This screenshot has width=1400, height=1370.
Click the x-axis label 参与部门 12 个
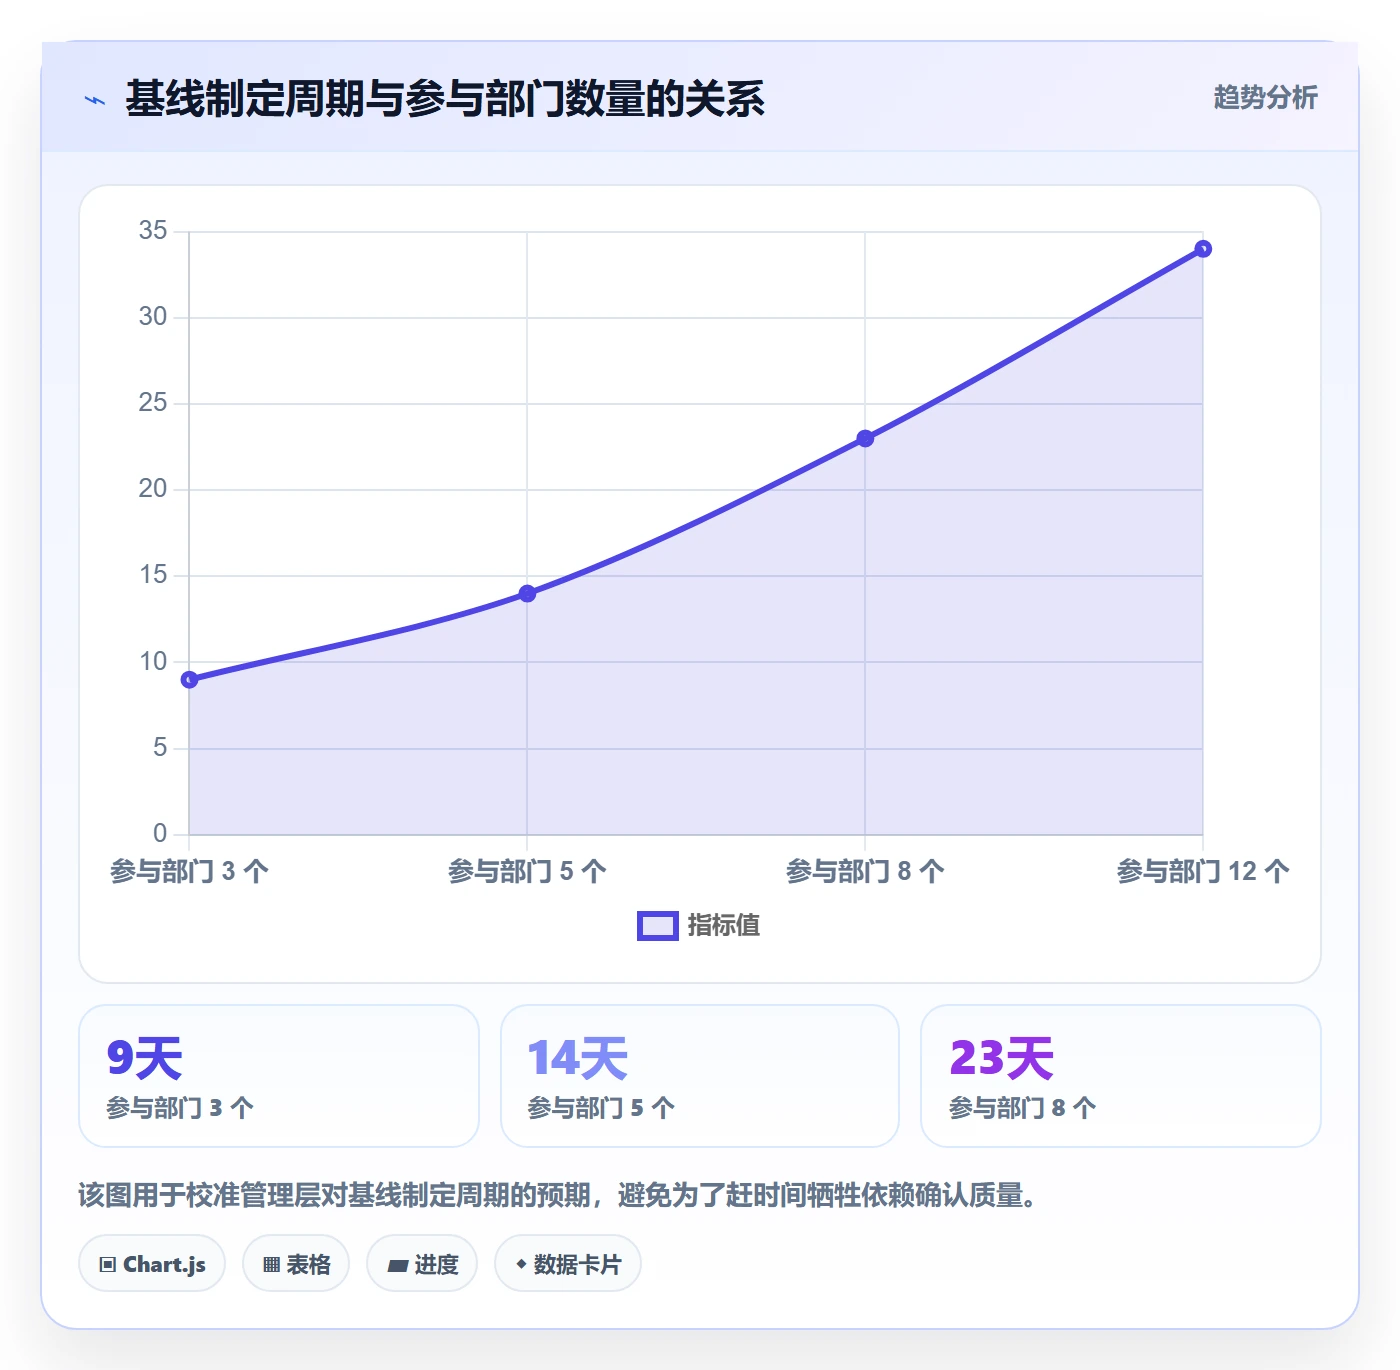point(1203,871)
